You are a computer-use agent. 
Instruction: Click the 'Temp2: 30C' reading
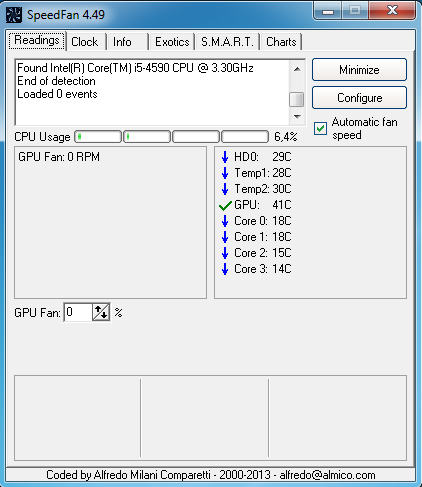(x=263, y=189)
